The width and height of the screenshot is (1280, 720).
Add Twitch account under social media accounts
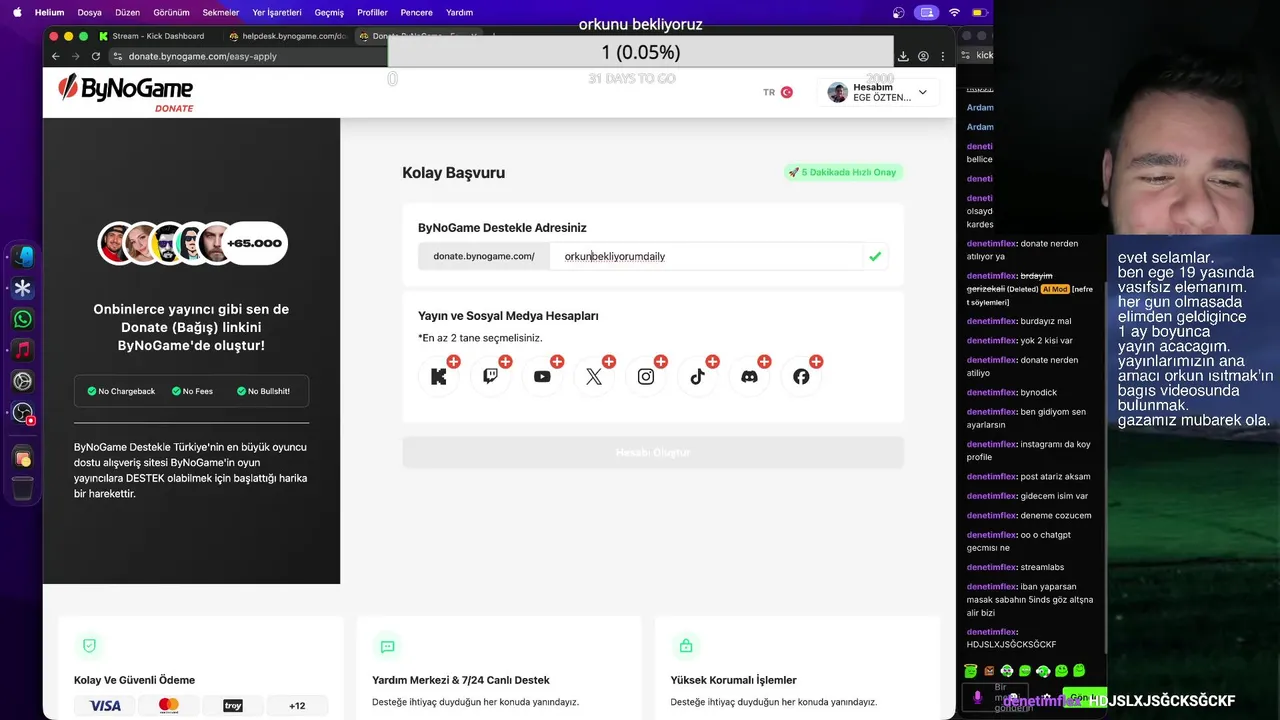491,376
